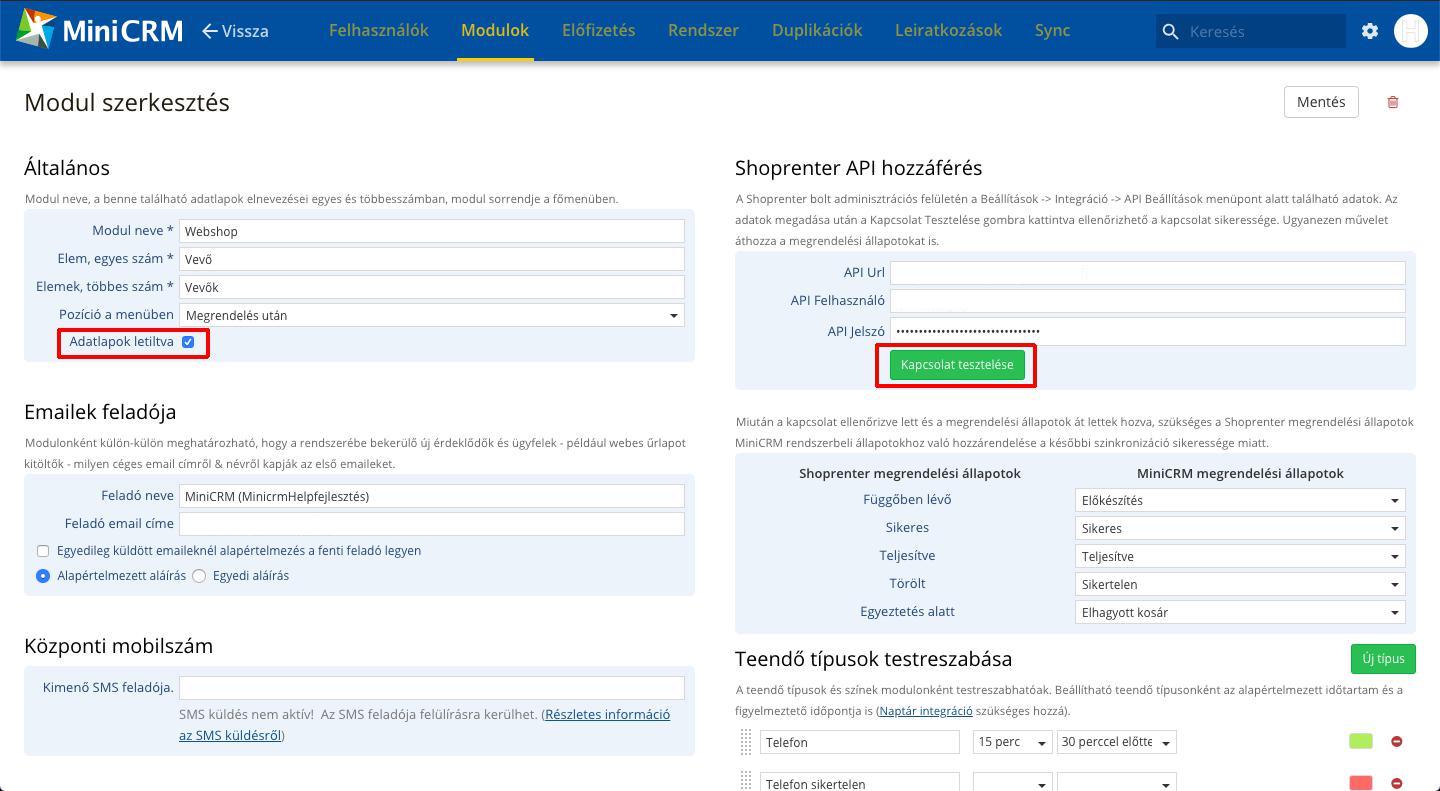Screen dimensions: 1440x791
Task: Click into Feladó email címe field
Action: pyautogui.click(x=432, y=524)
